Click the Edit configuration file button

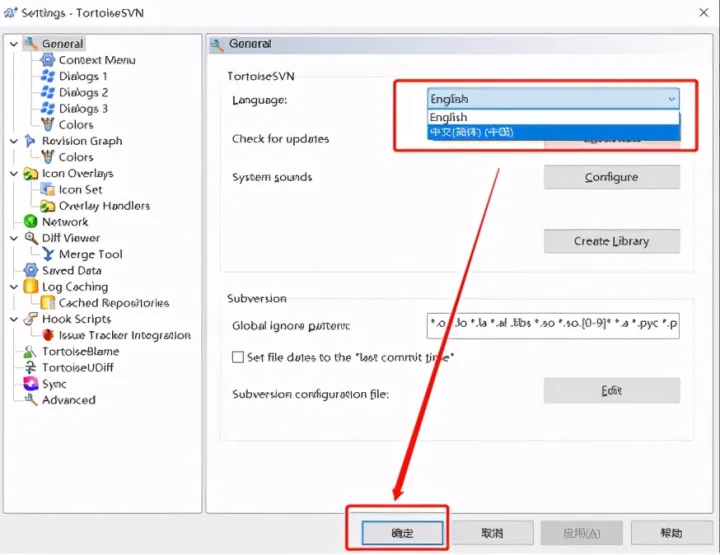pyautogui.click(x=611, y=391)
